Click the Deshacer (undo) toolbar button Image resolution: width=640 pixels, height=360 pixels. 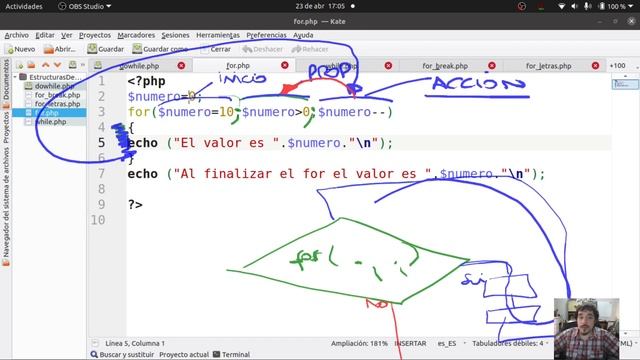point(262,49)
